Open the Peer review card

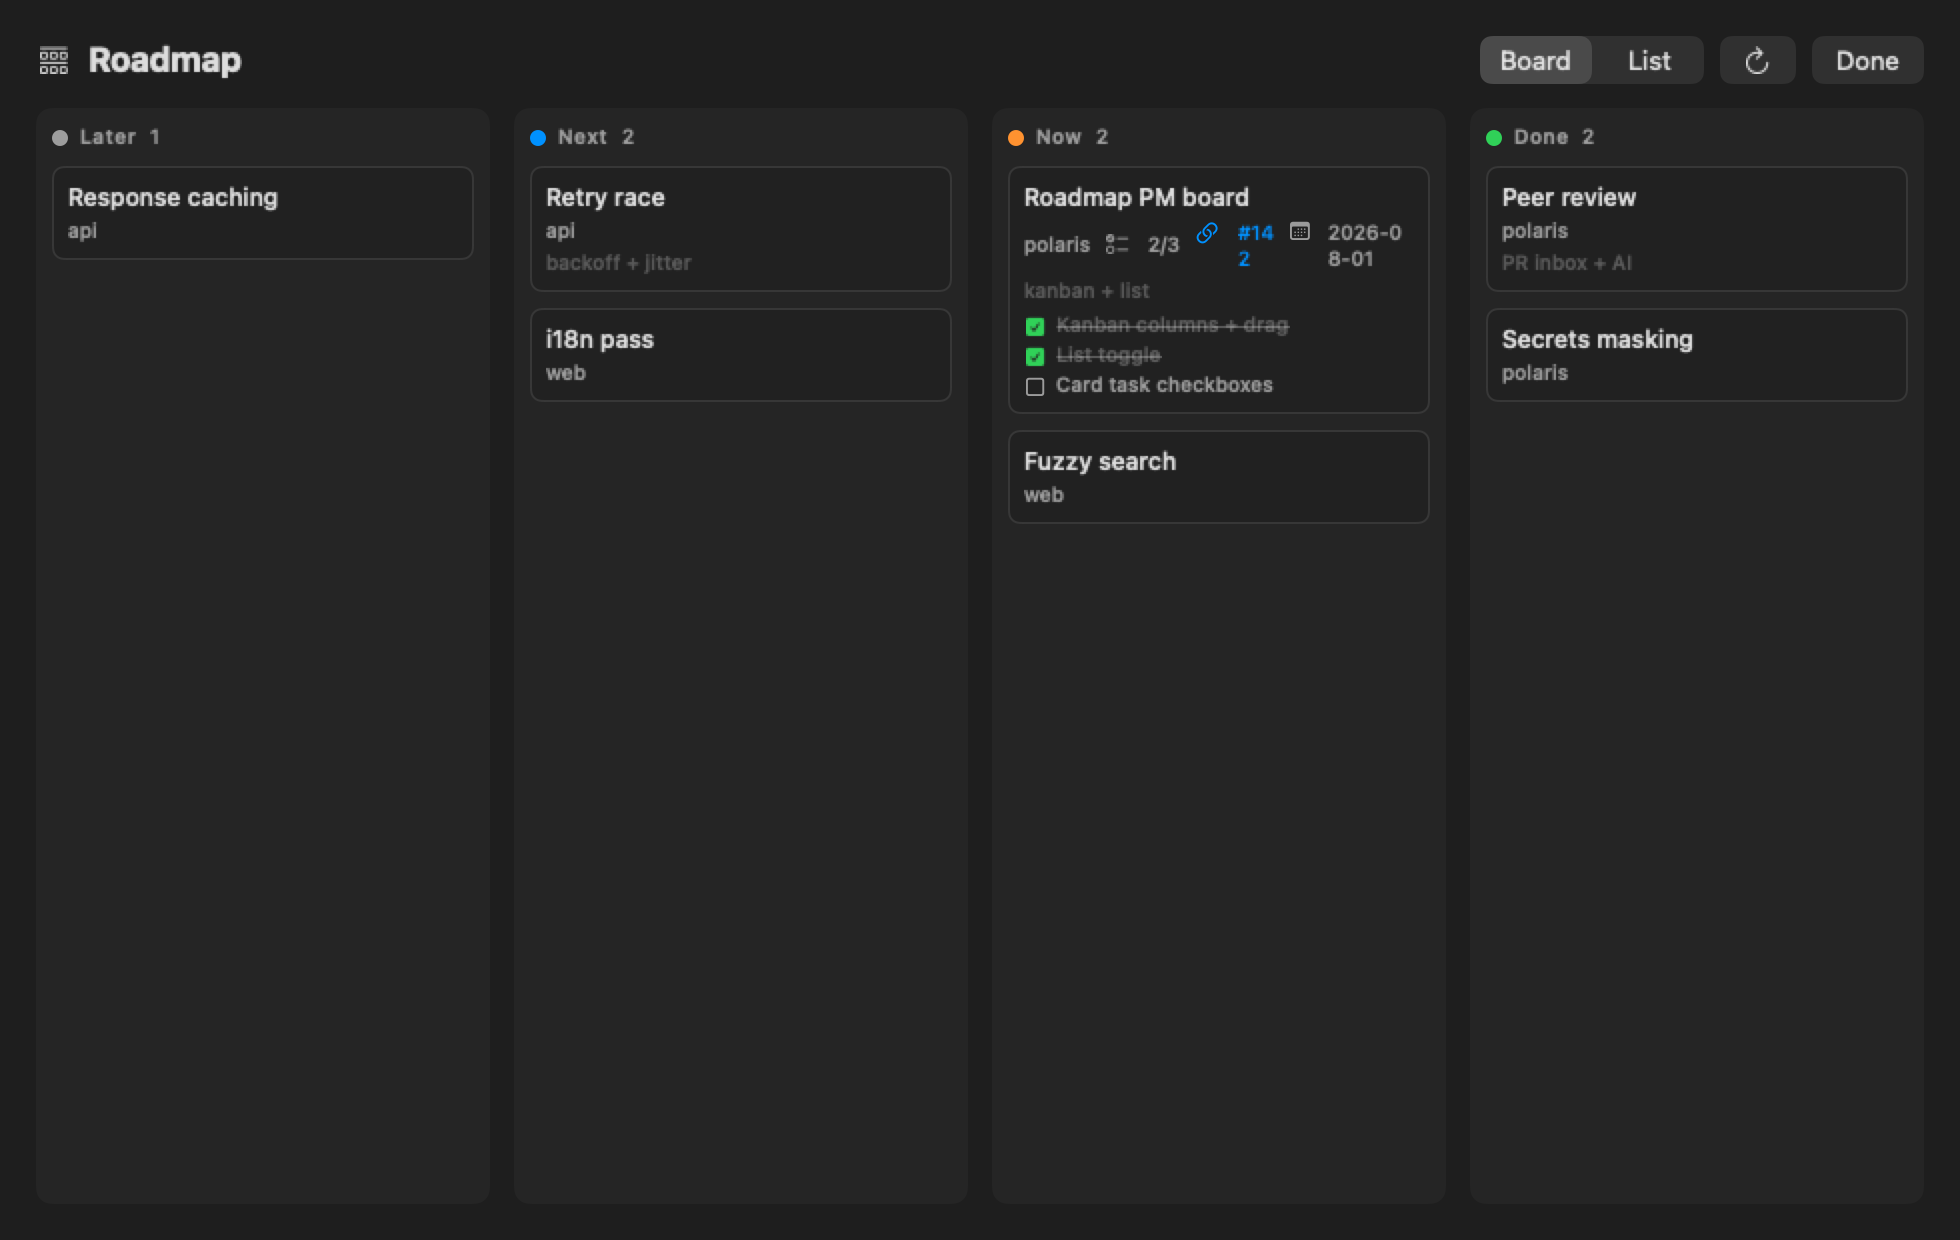coord(1697,229)
